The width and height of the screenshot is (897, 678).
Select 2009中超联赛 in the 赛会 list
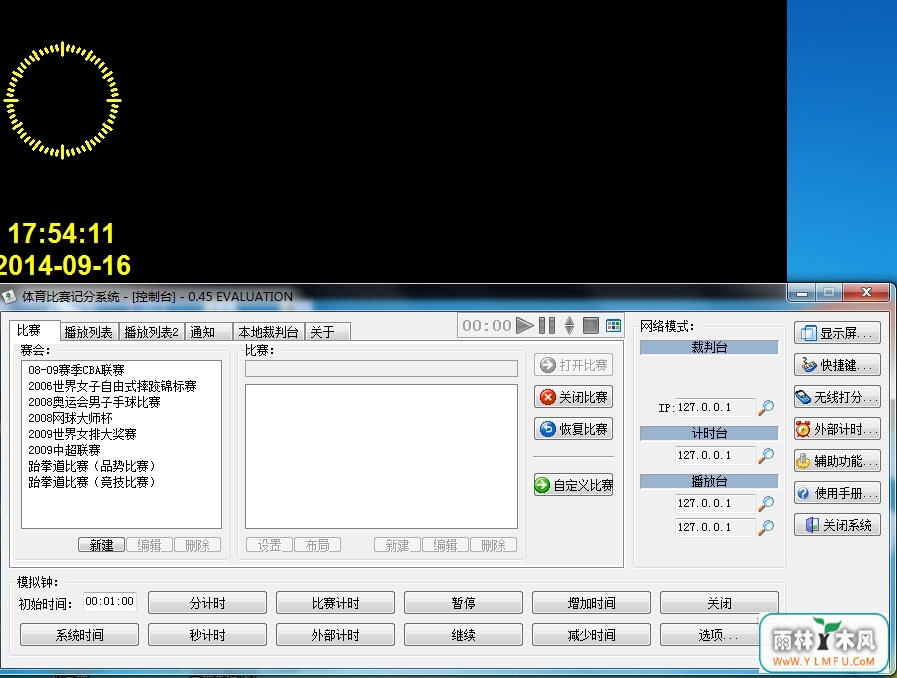(64, 450)
